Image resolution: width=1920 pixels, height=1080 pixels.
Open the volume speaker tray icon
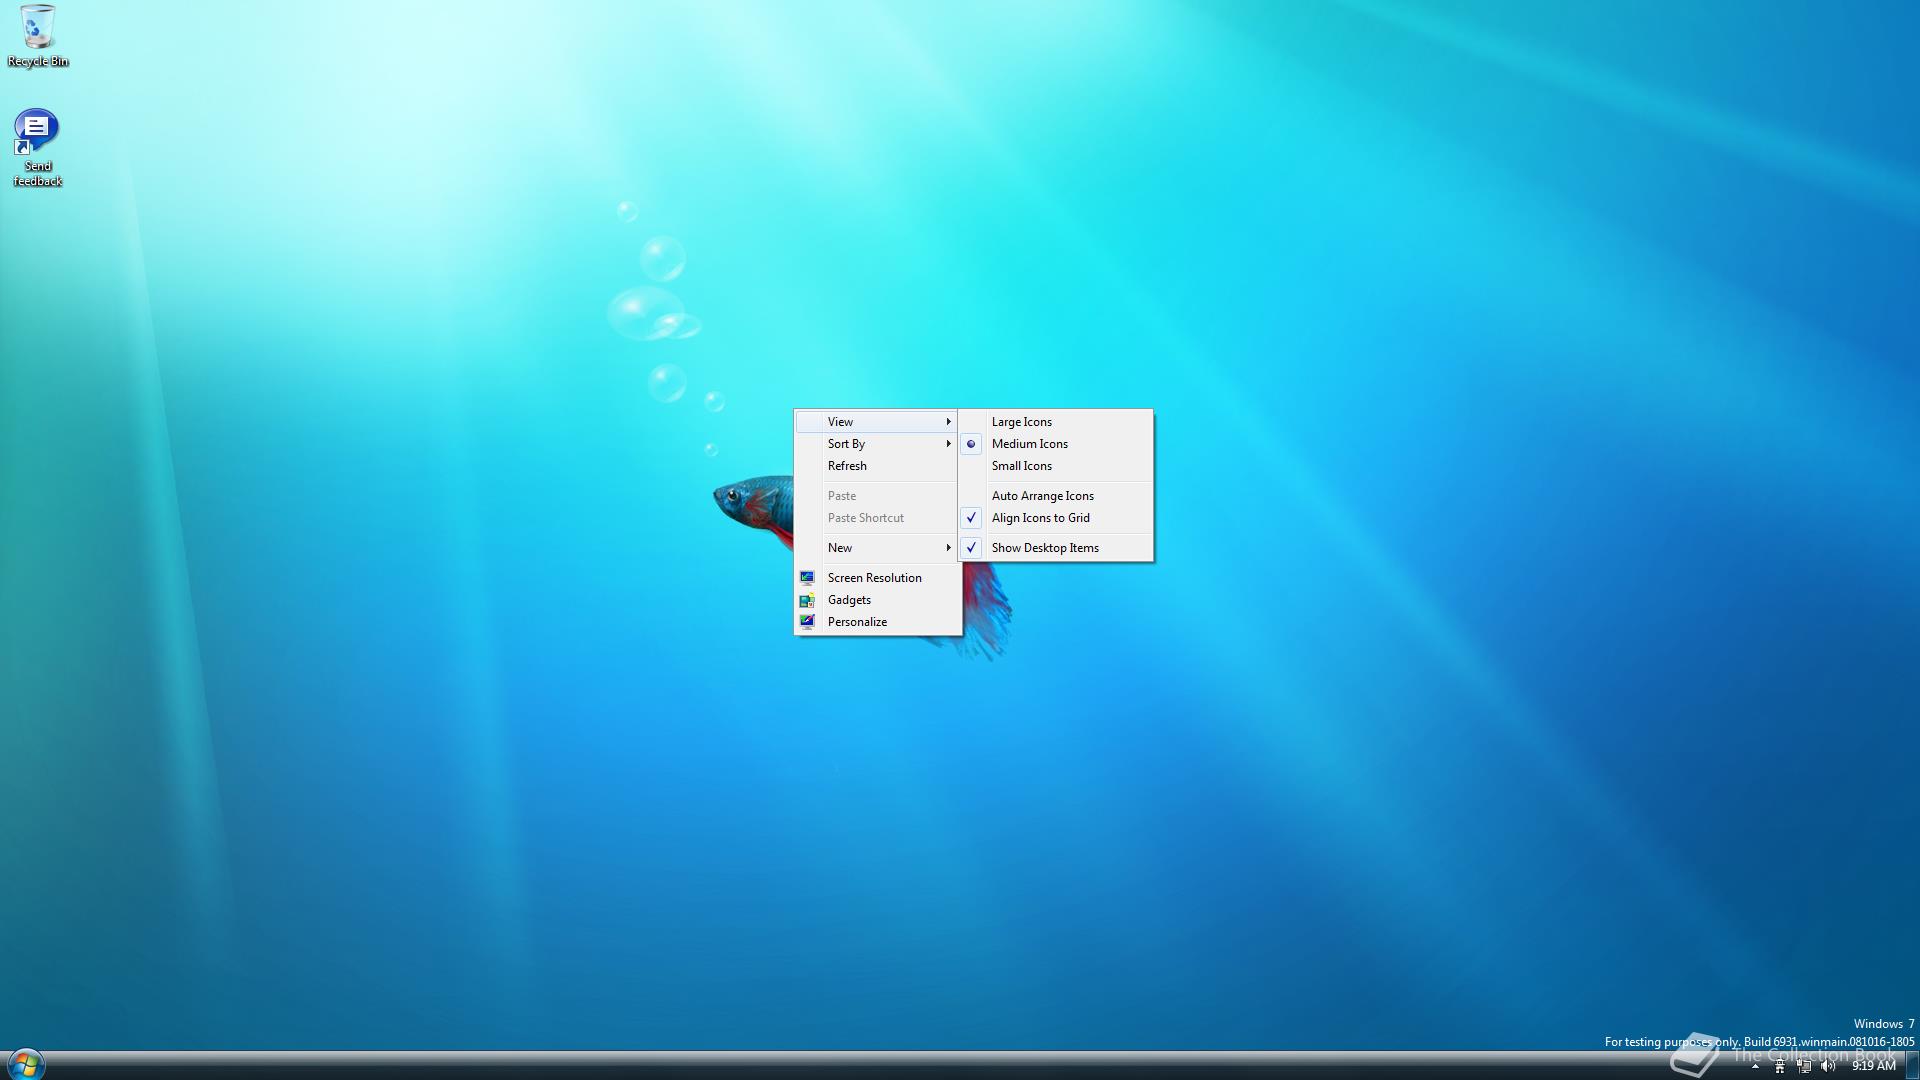[1828, 1066]
